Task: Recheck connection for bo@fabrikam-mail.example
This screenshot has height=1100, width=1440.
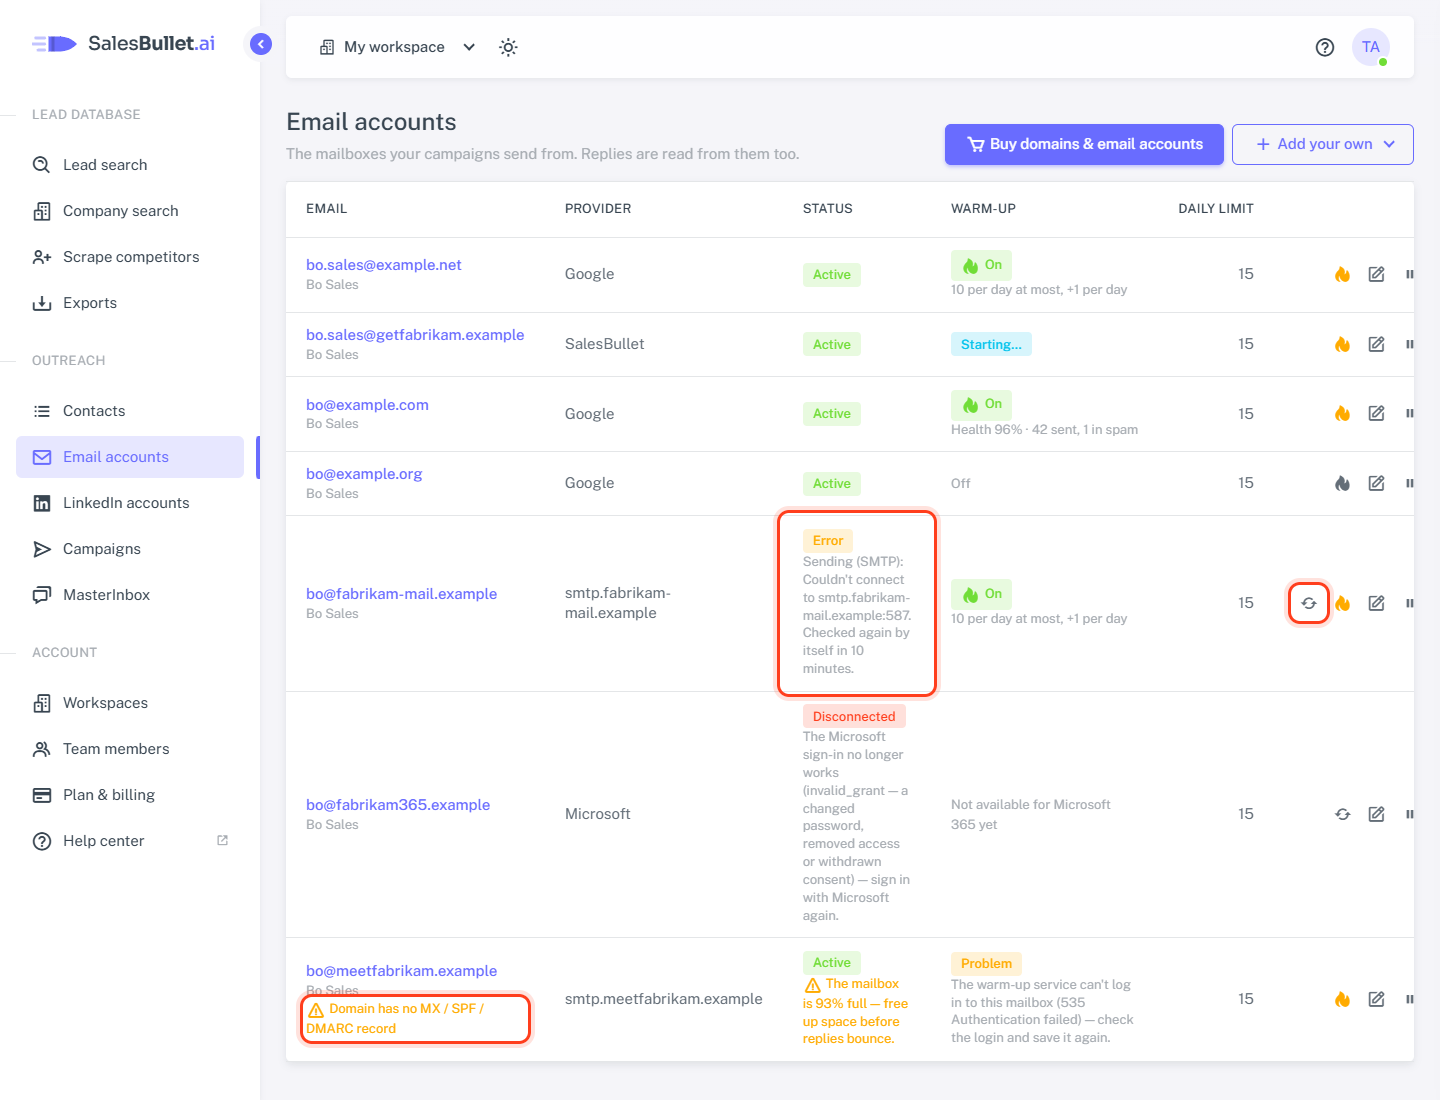Action: 1309,603
